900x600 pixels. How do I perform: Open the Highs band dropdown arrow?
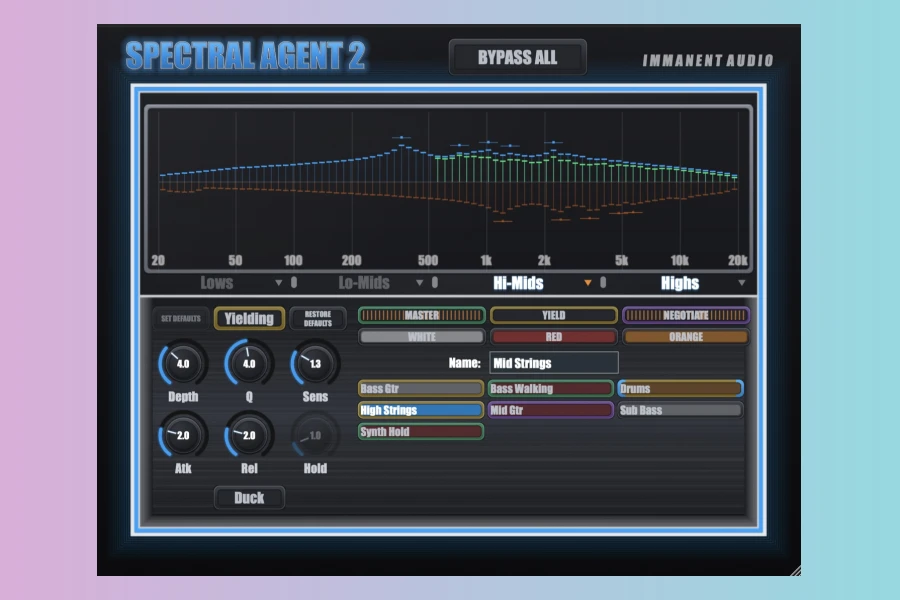[x=742, y=283]
